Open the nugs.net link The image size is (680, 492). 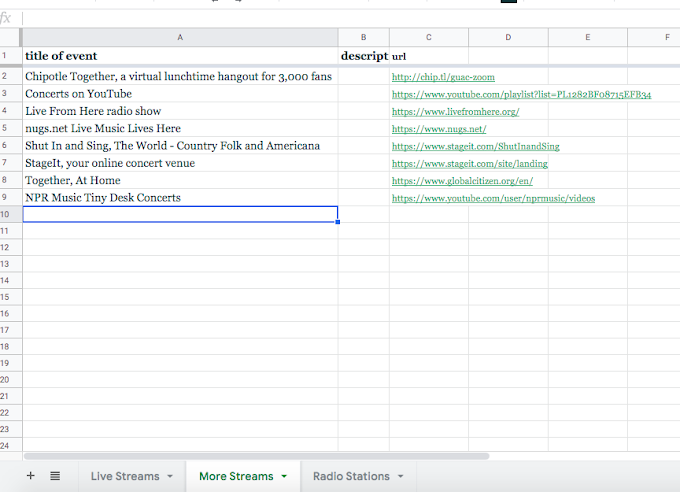point(439,129)
